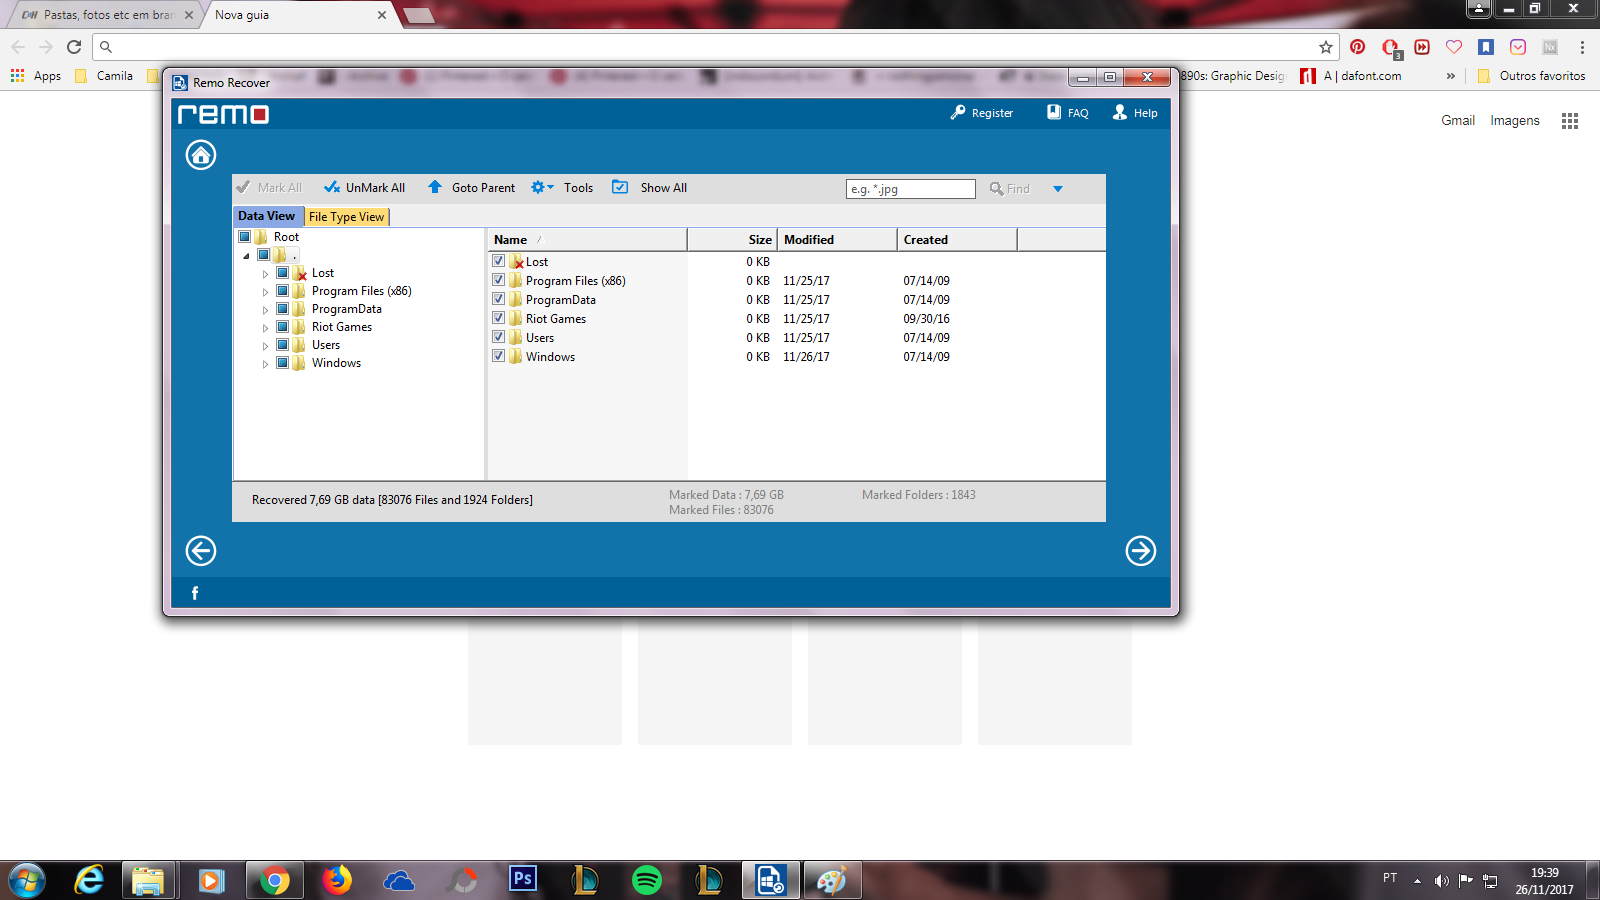Sort by the Size column header
This screenshot has height=900, width=1600.
click(x=732, y=240)
